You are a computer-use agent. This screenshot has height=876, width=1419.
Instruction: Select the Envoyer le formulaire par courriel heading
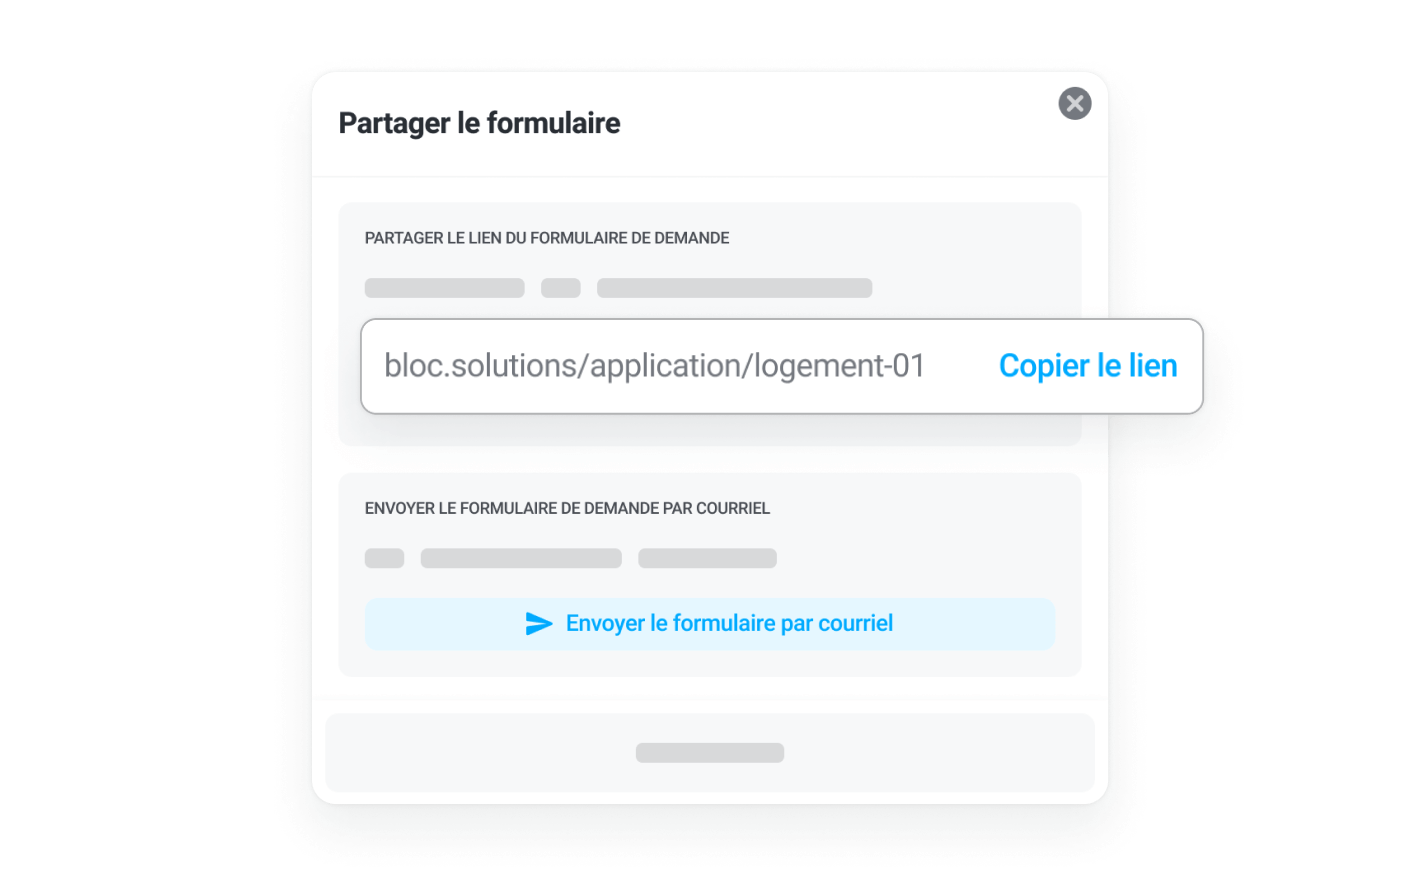(567, 508)
